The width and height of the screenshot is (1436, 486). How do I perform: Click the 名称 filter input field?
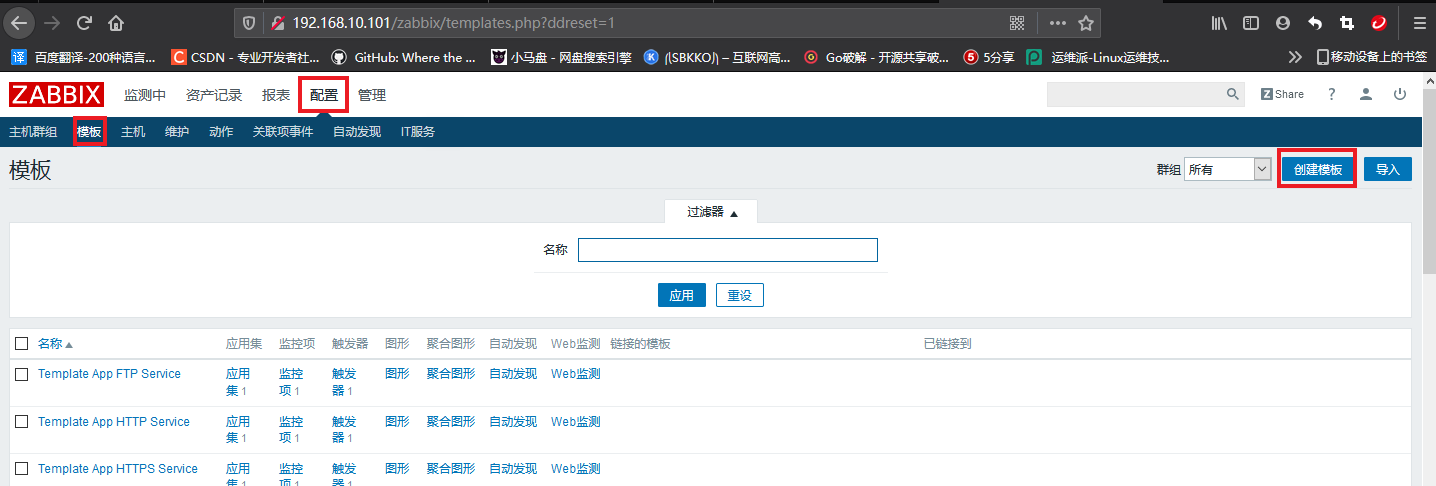pyautogui.click(x=728, y=250)
